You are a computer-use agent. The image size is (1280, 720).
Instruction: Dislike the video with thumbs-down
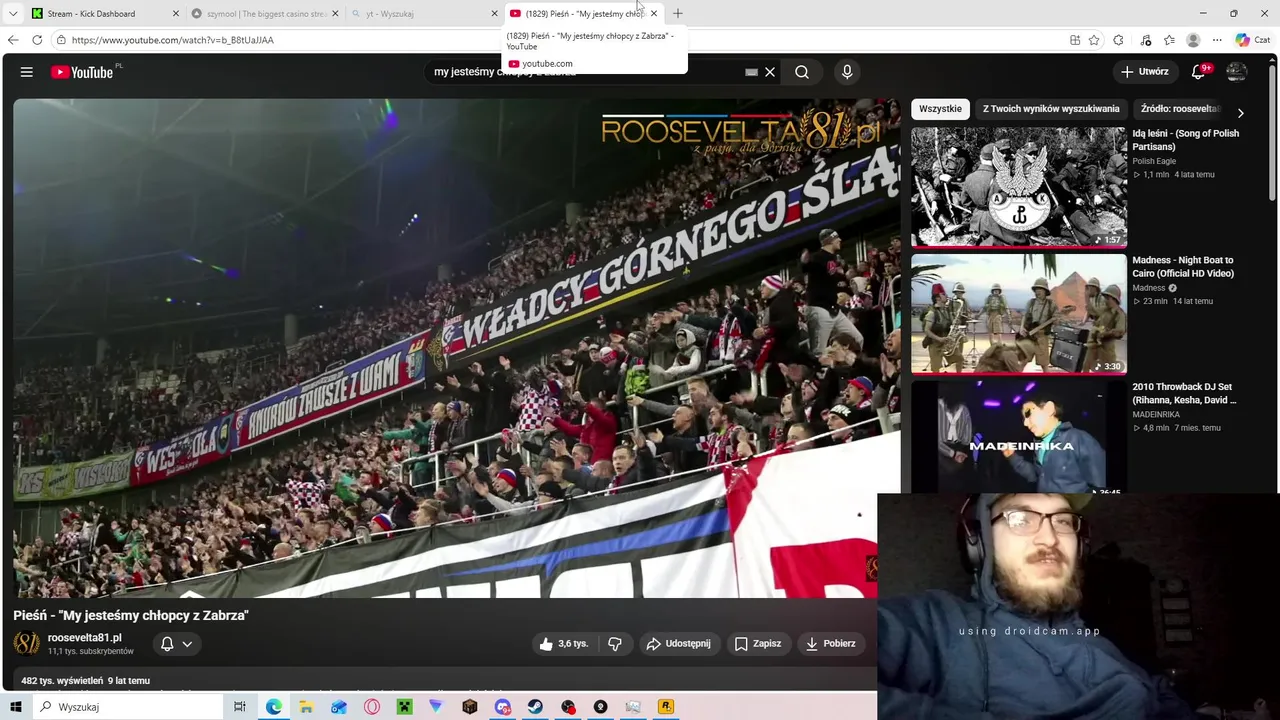[x=614, y=644]
